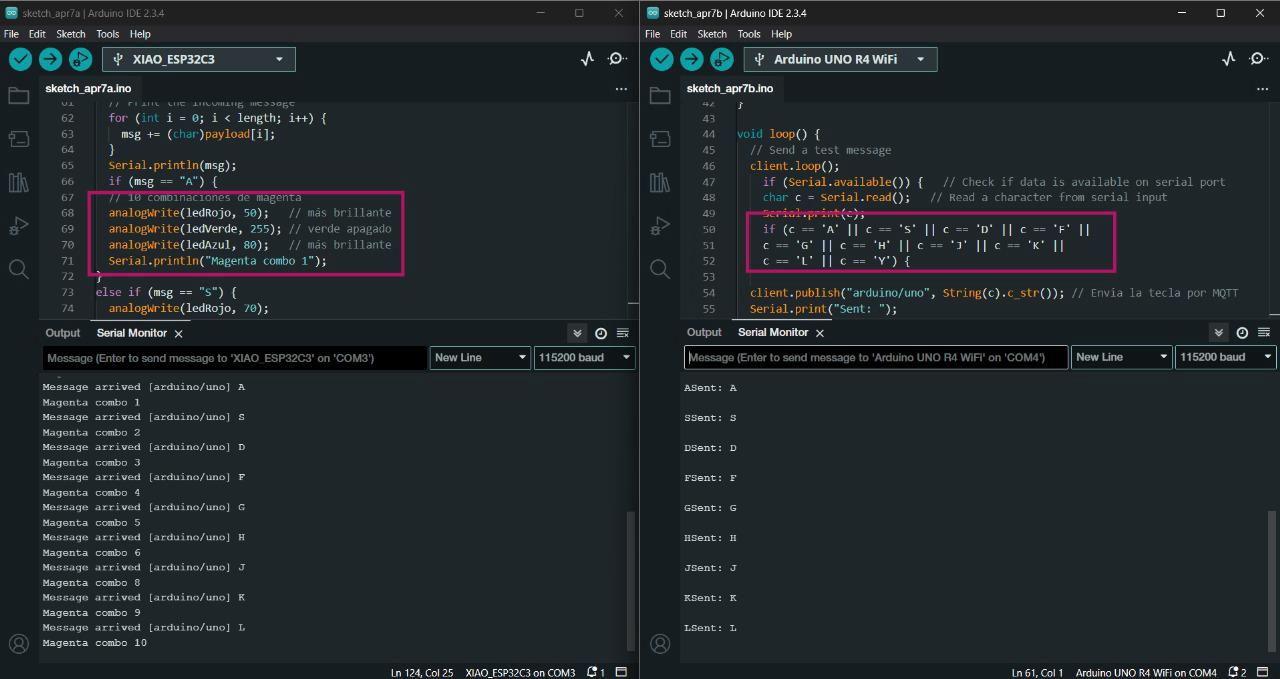Open XIAO_ESP32C3 board selector dropdown
This screenshot has height=679, width=1280.
[x=199, y=59]
